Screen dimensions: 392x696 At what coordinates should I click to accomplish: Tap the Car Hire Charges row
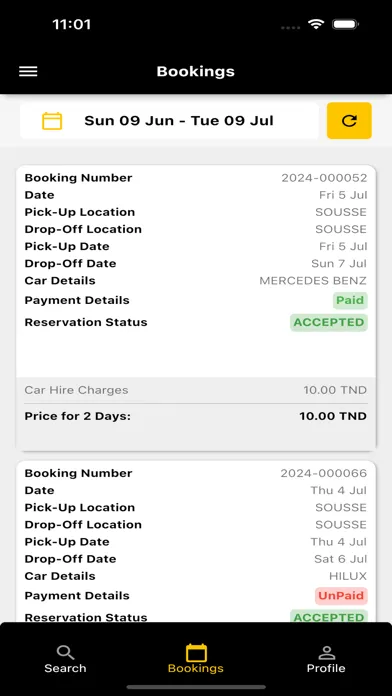click(196, 391)
